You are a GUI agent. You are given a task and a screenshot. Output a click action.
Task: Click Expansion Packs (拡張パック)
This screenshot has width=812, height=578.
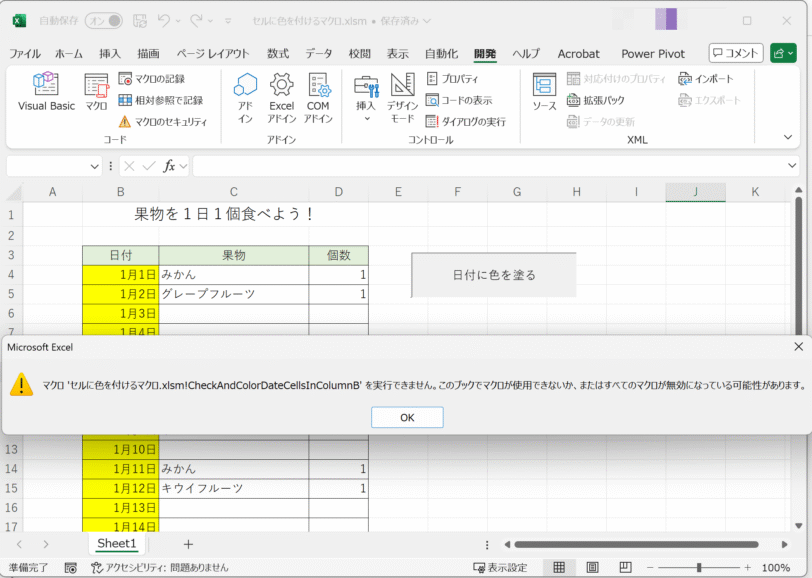click(x=596, y=100)
